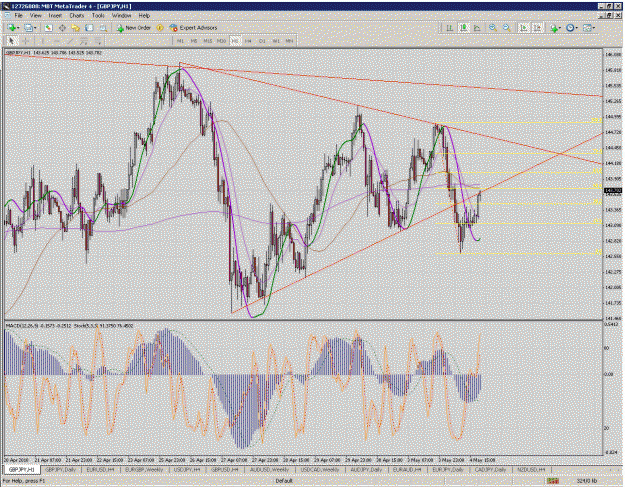625x487 pixels.
Task: Select the Crosshair tool
Action: point(26,41)
